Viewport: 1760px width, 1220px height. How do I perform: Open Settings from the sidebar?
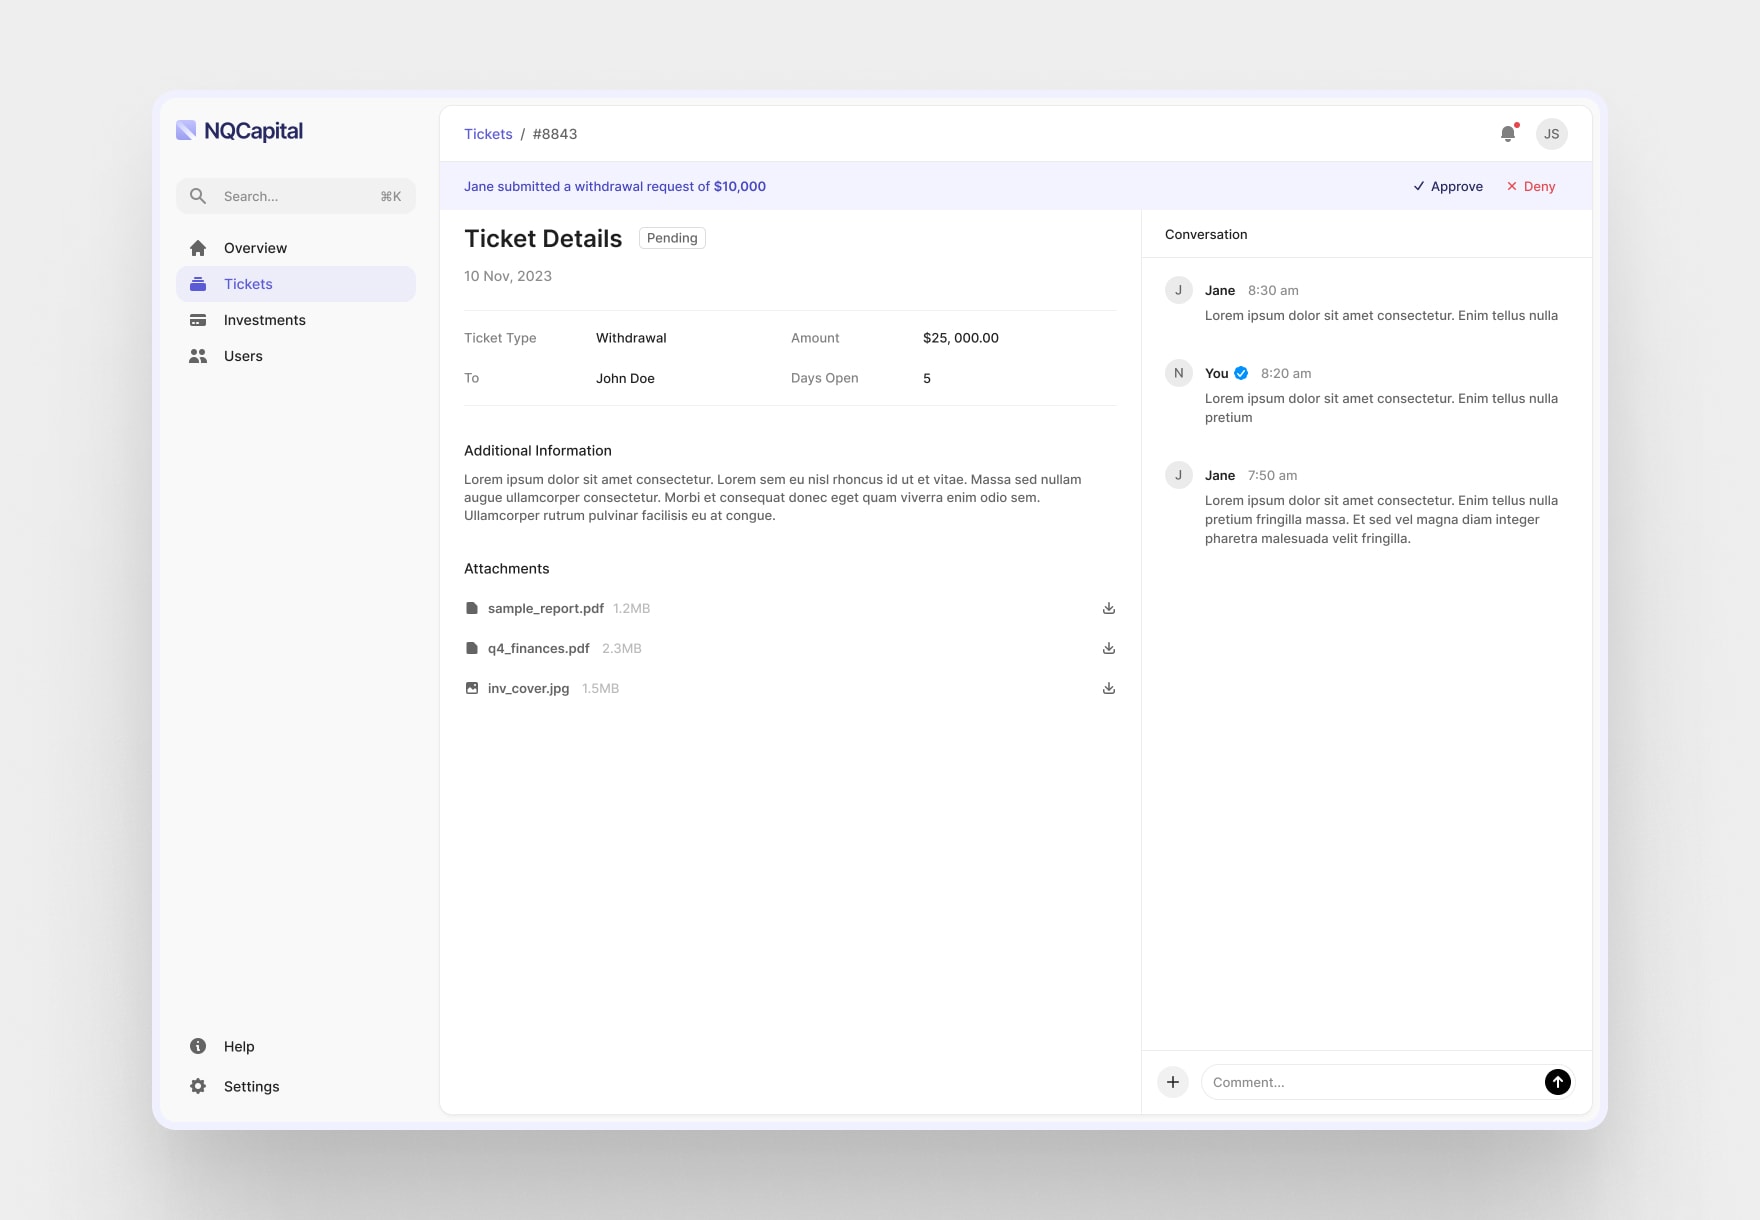(251, 1086)
